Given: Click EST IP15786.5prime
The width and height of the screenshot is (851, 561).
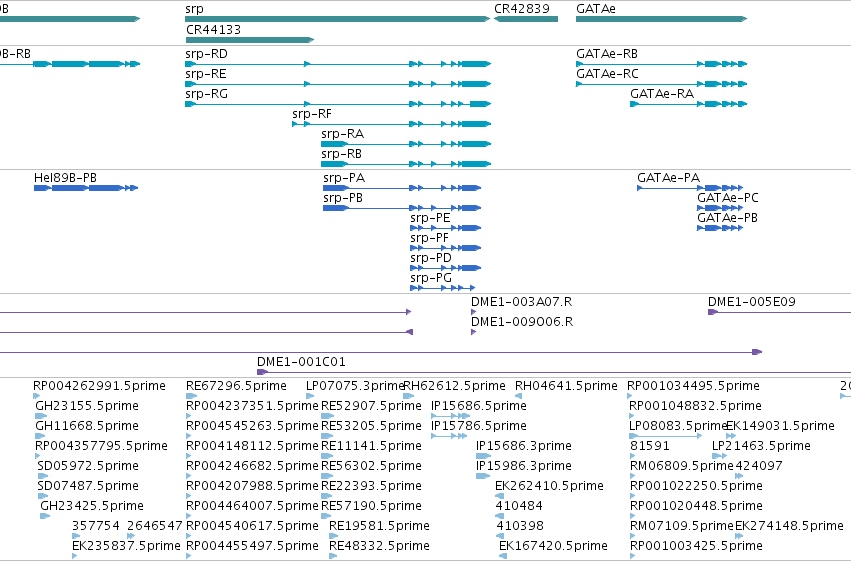Looking at the screenshot, I should coord(449,437).
